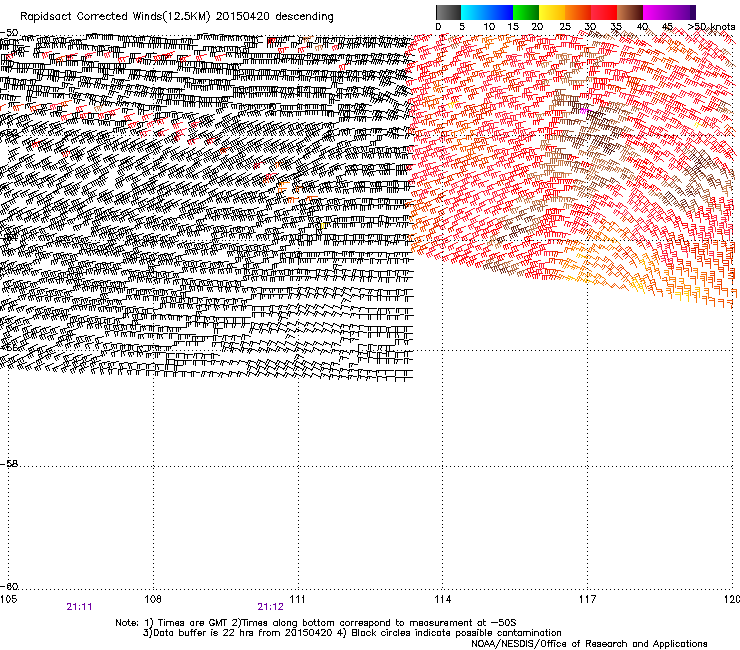Image resolution: width=740 pixels, height=650 pixels.
Task: Click legend tick value '40'
Action: [642, 27]
